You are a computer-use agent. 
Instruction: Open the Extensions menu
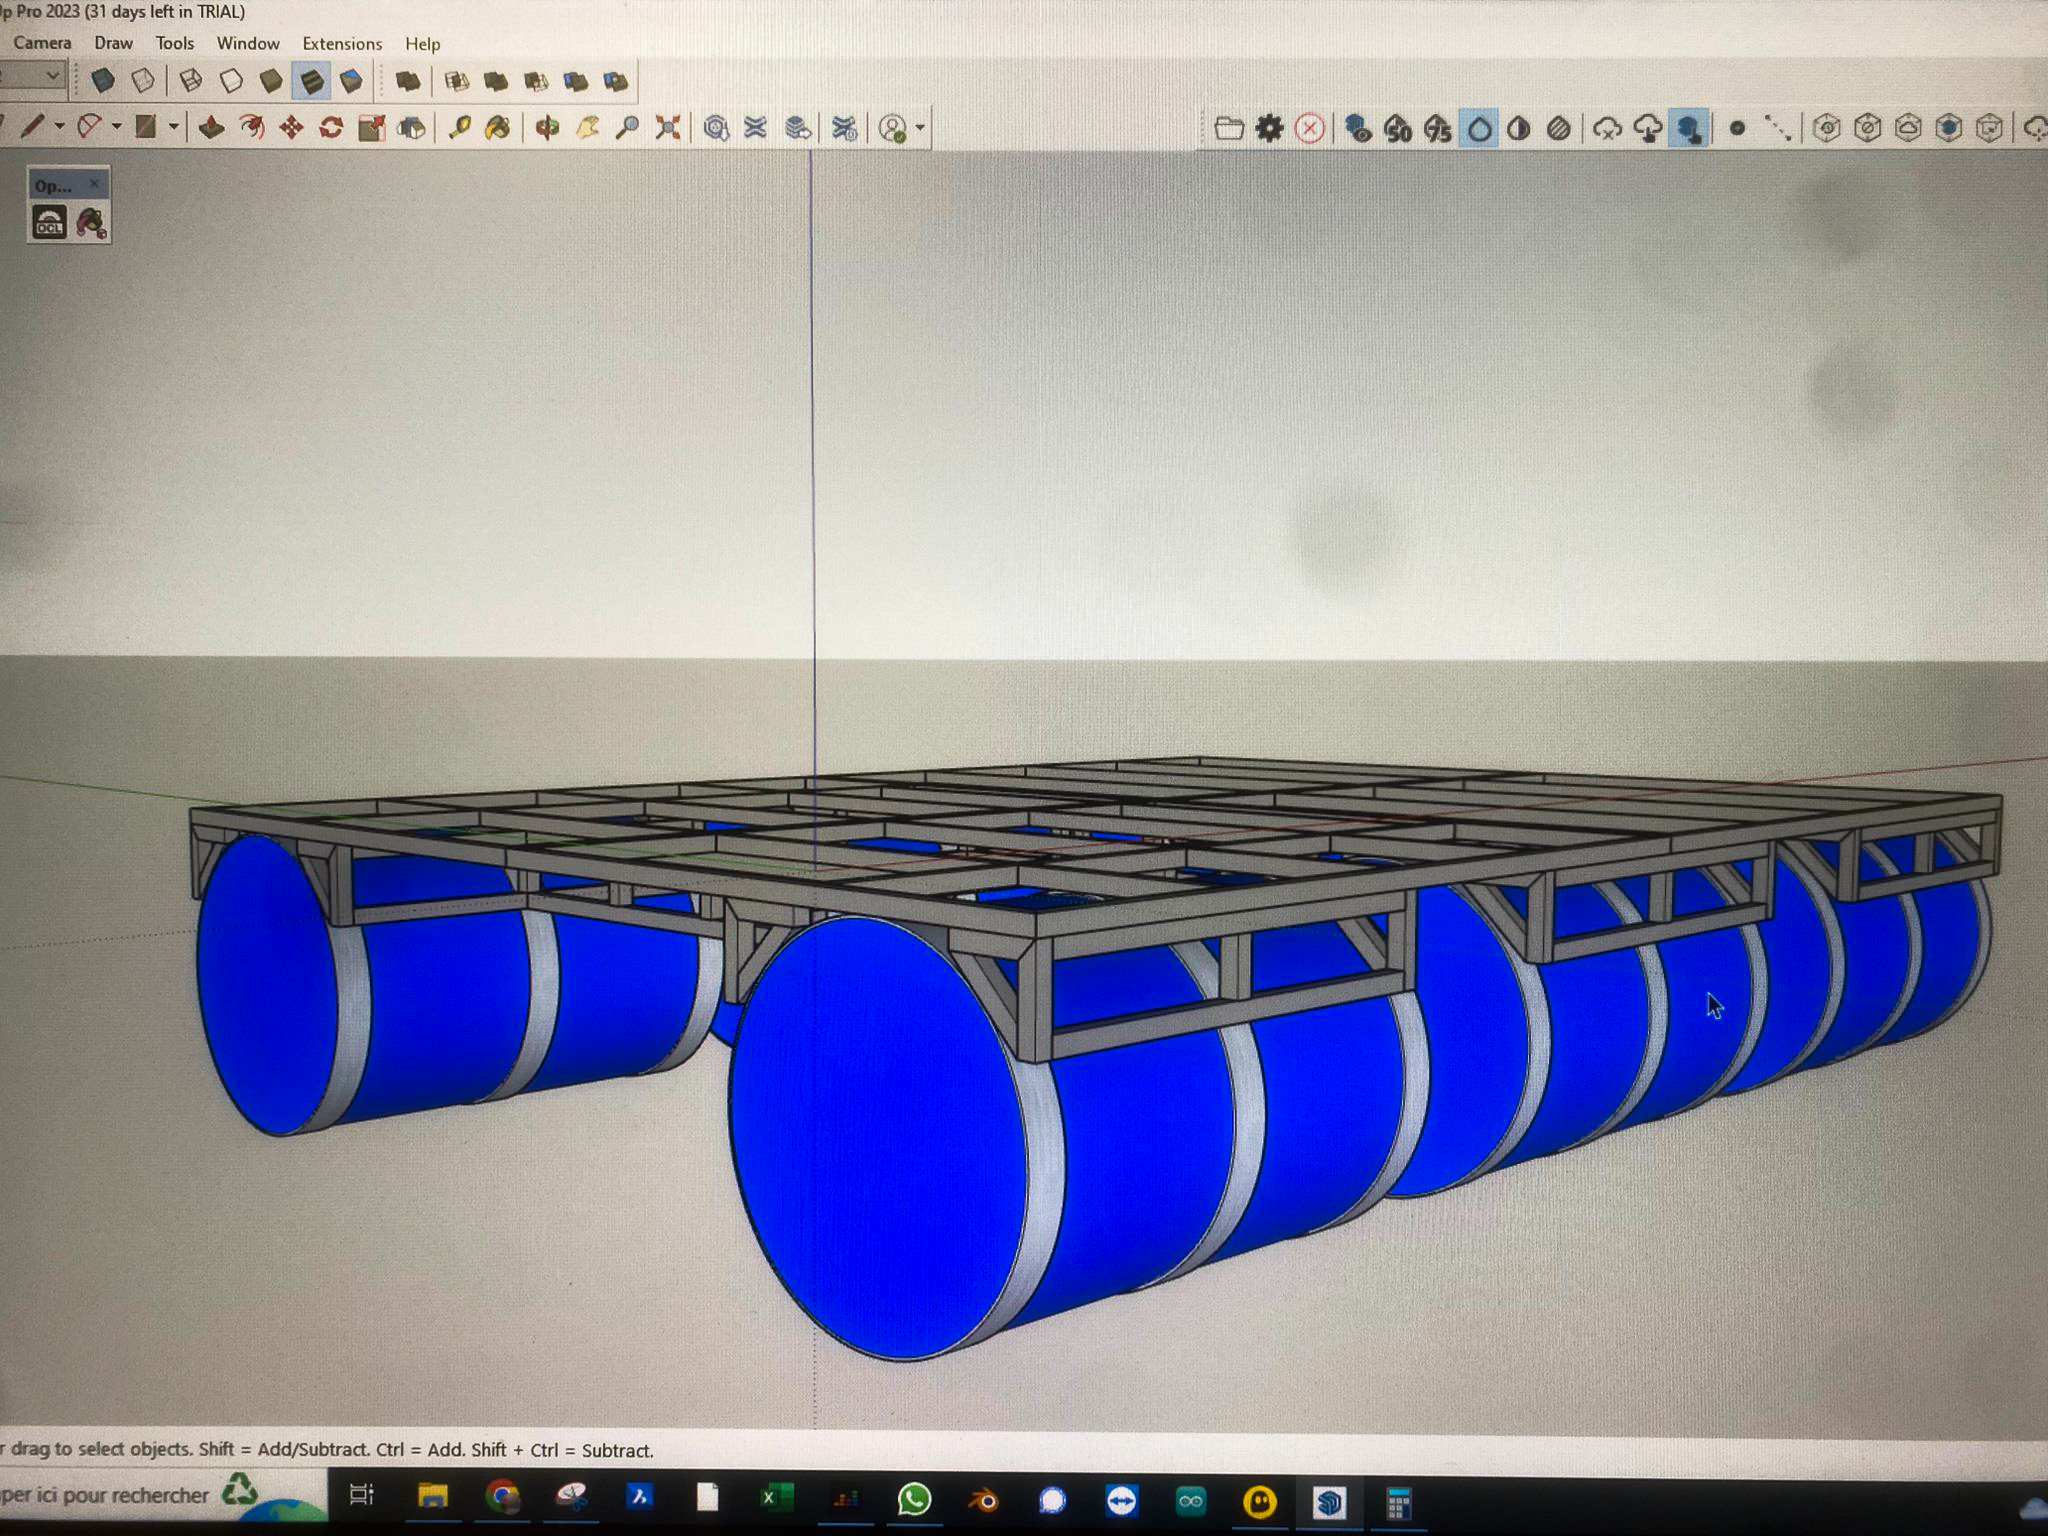pyautogui.click(x=342, y=44)
